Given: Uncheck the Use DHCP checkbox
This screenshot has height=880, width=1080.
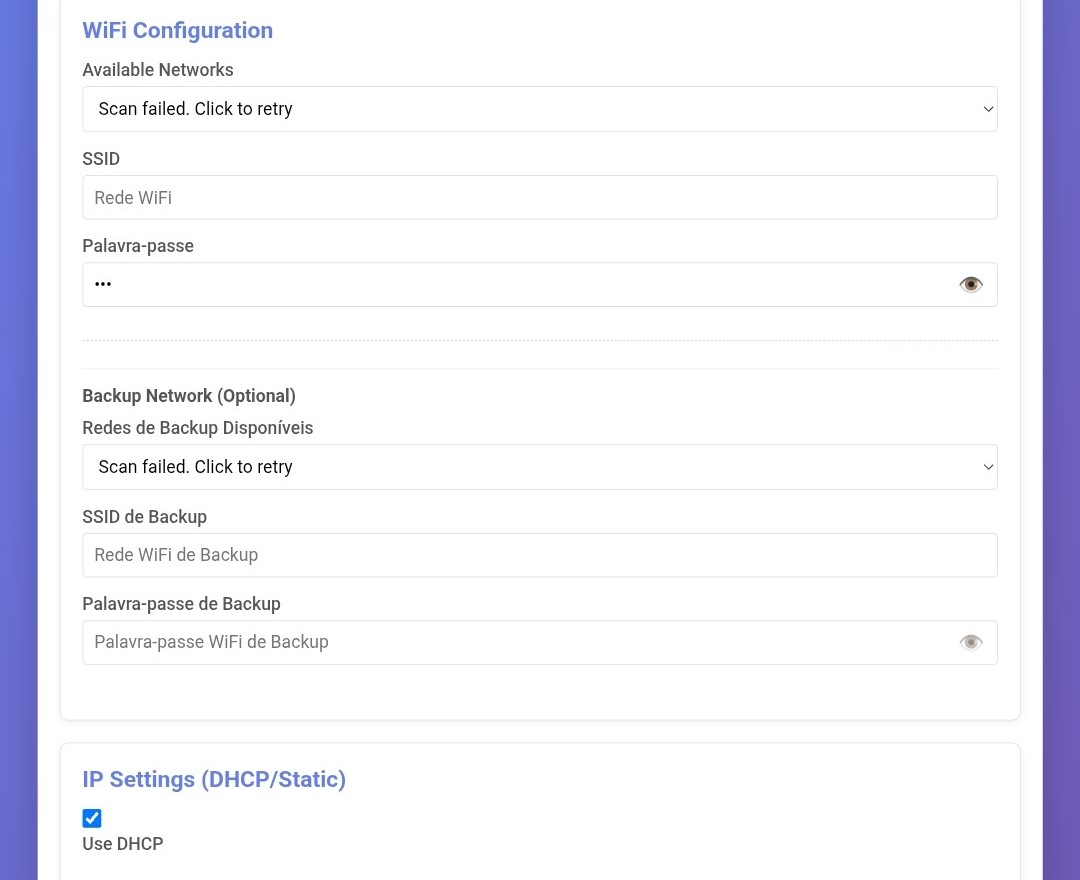Looking at the screenshot, I should [x=92, y=819].
